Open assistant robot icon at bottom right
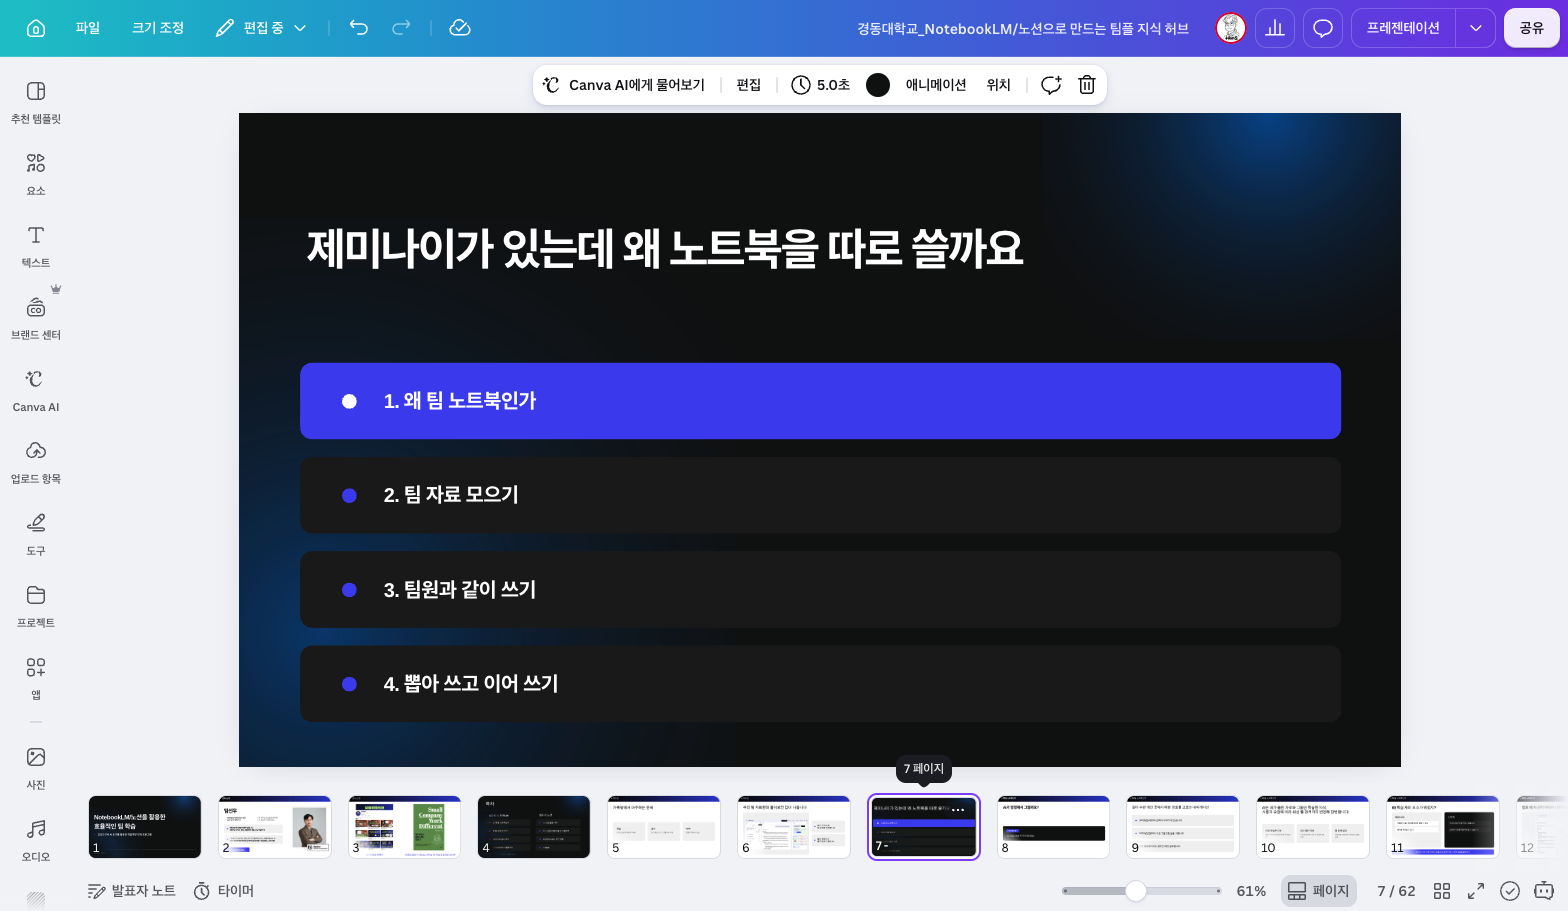Screen dimensions: 1568x911 click(1544, 891)
